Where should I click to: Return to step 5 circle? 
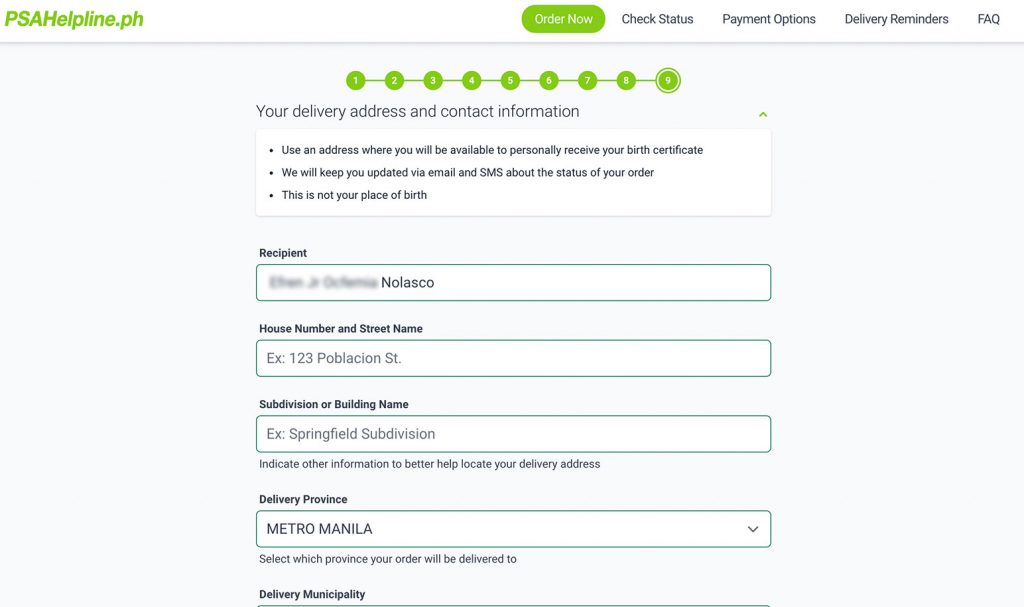[510, 80]
